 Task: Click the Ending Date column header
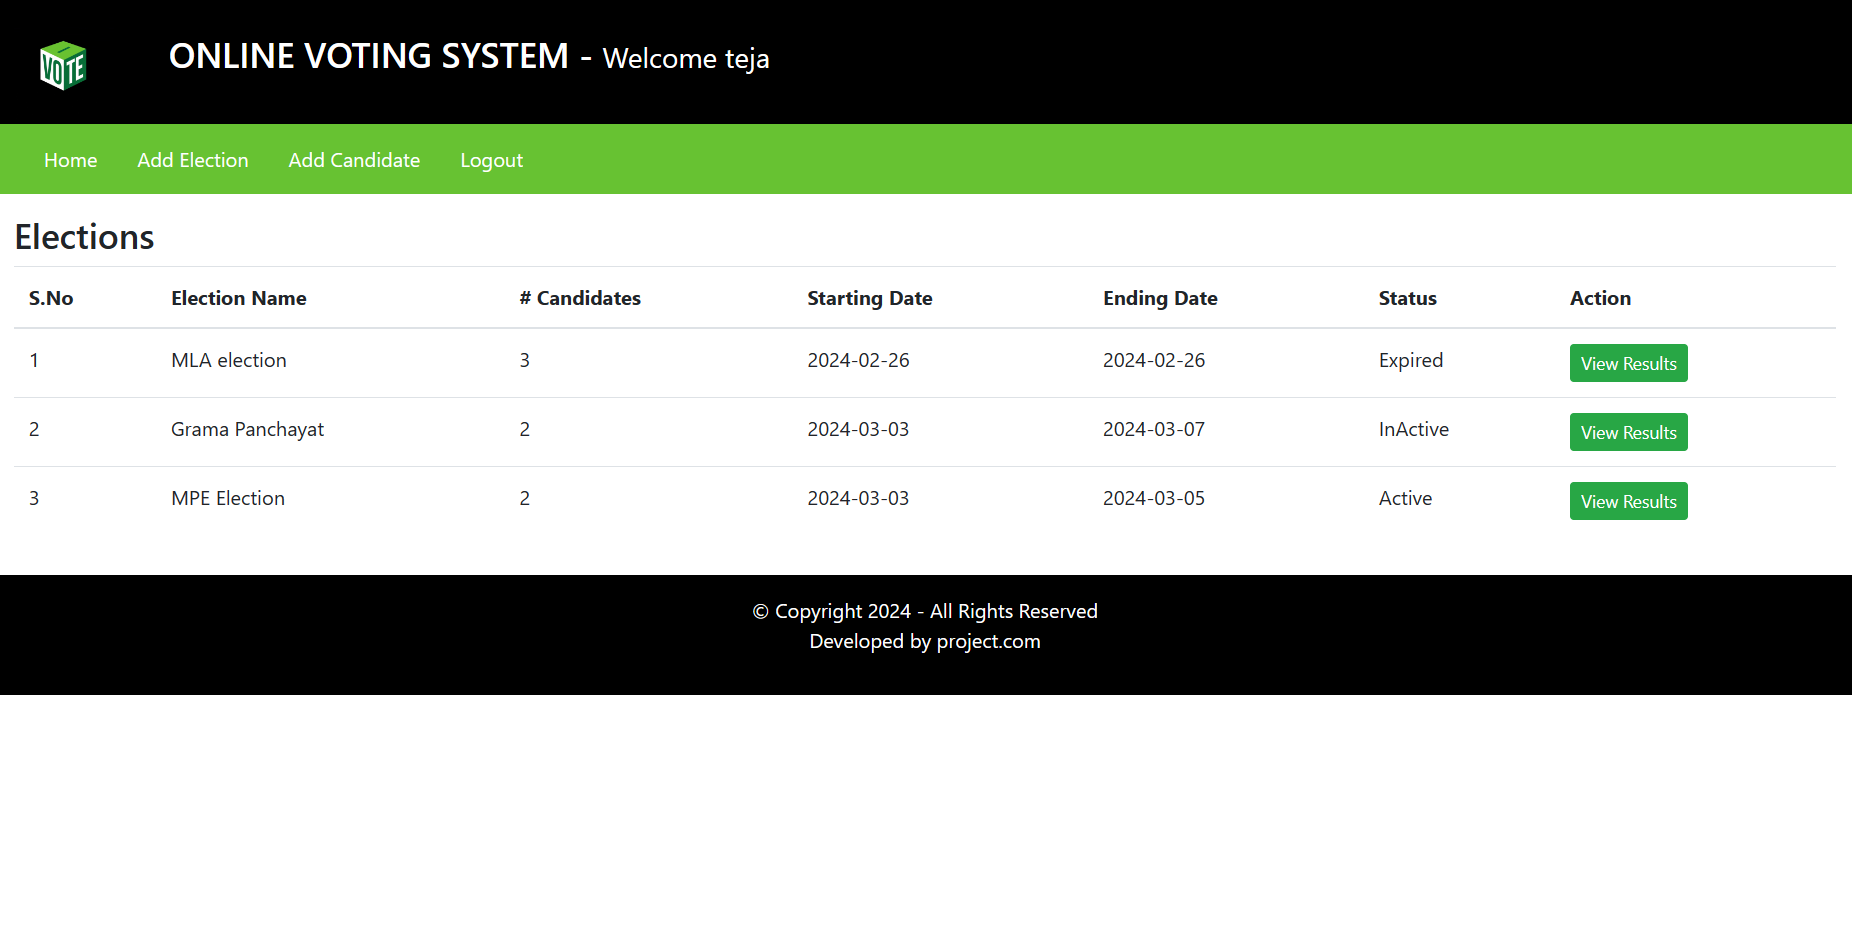pos(1160,298)
